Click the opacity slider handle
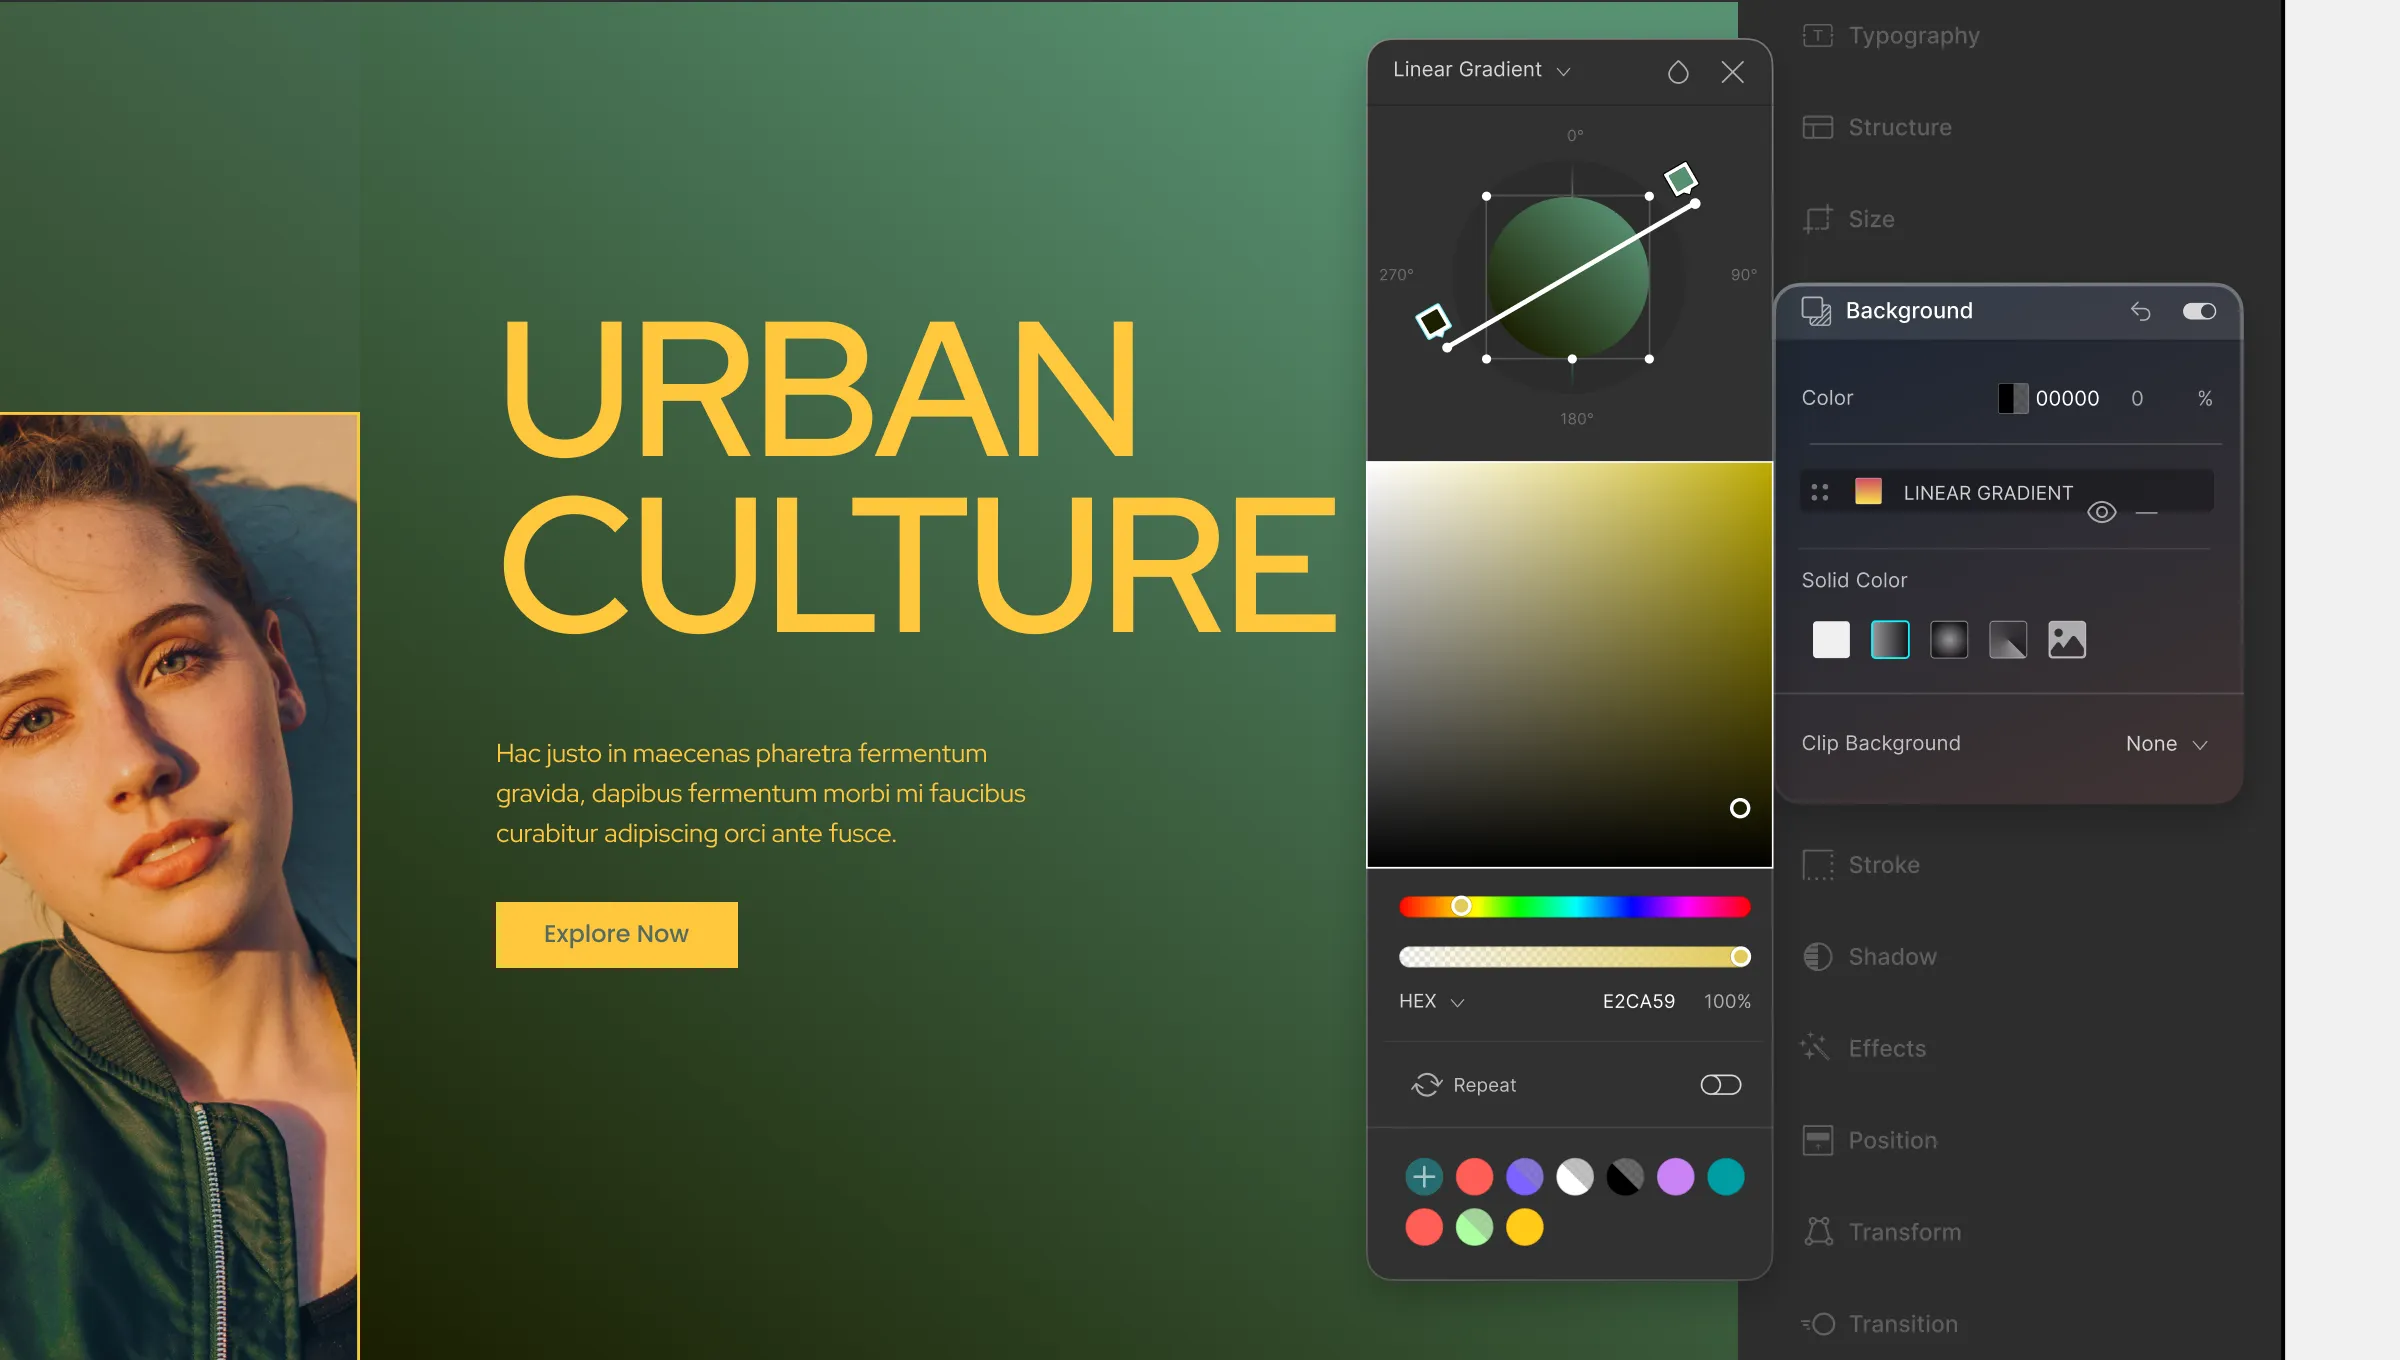 pyautogui.click(x=1740, y=957)
